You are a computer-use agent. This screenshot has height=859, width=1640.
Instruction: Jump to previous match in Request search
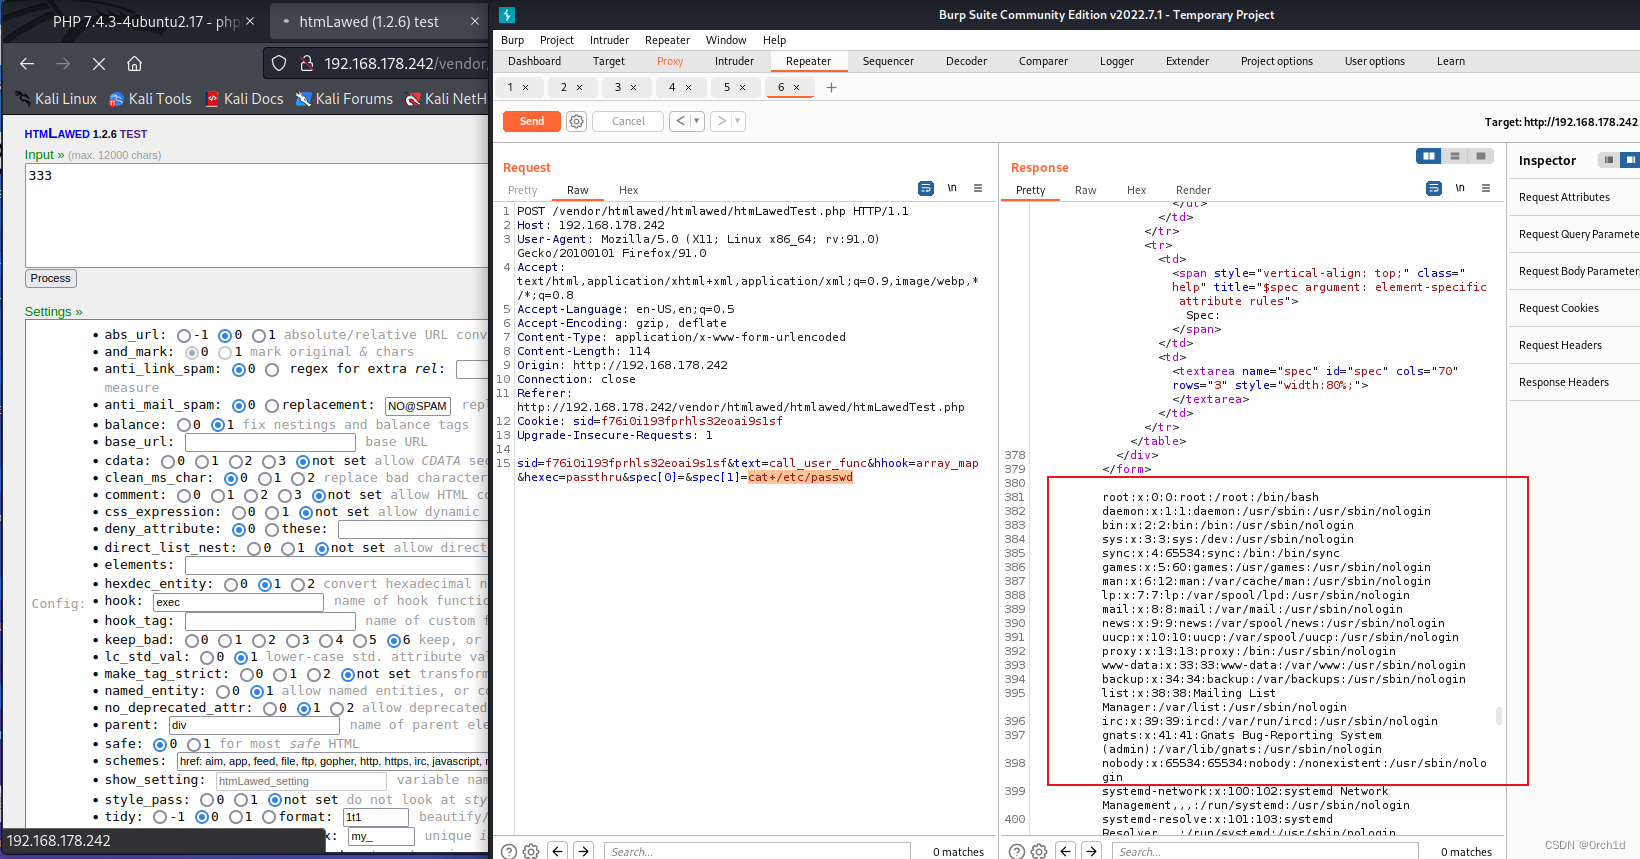558,851
